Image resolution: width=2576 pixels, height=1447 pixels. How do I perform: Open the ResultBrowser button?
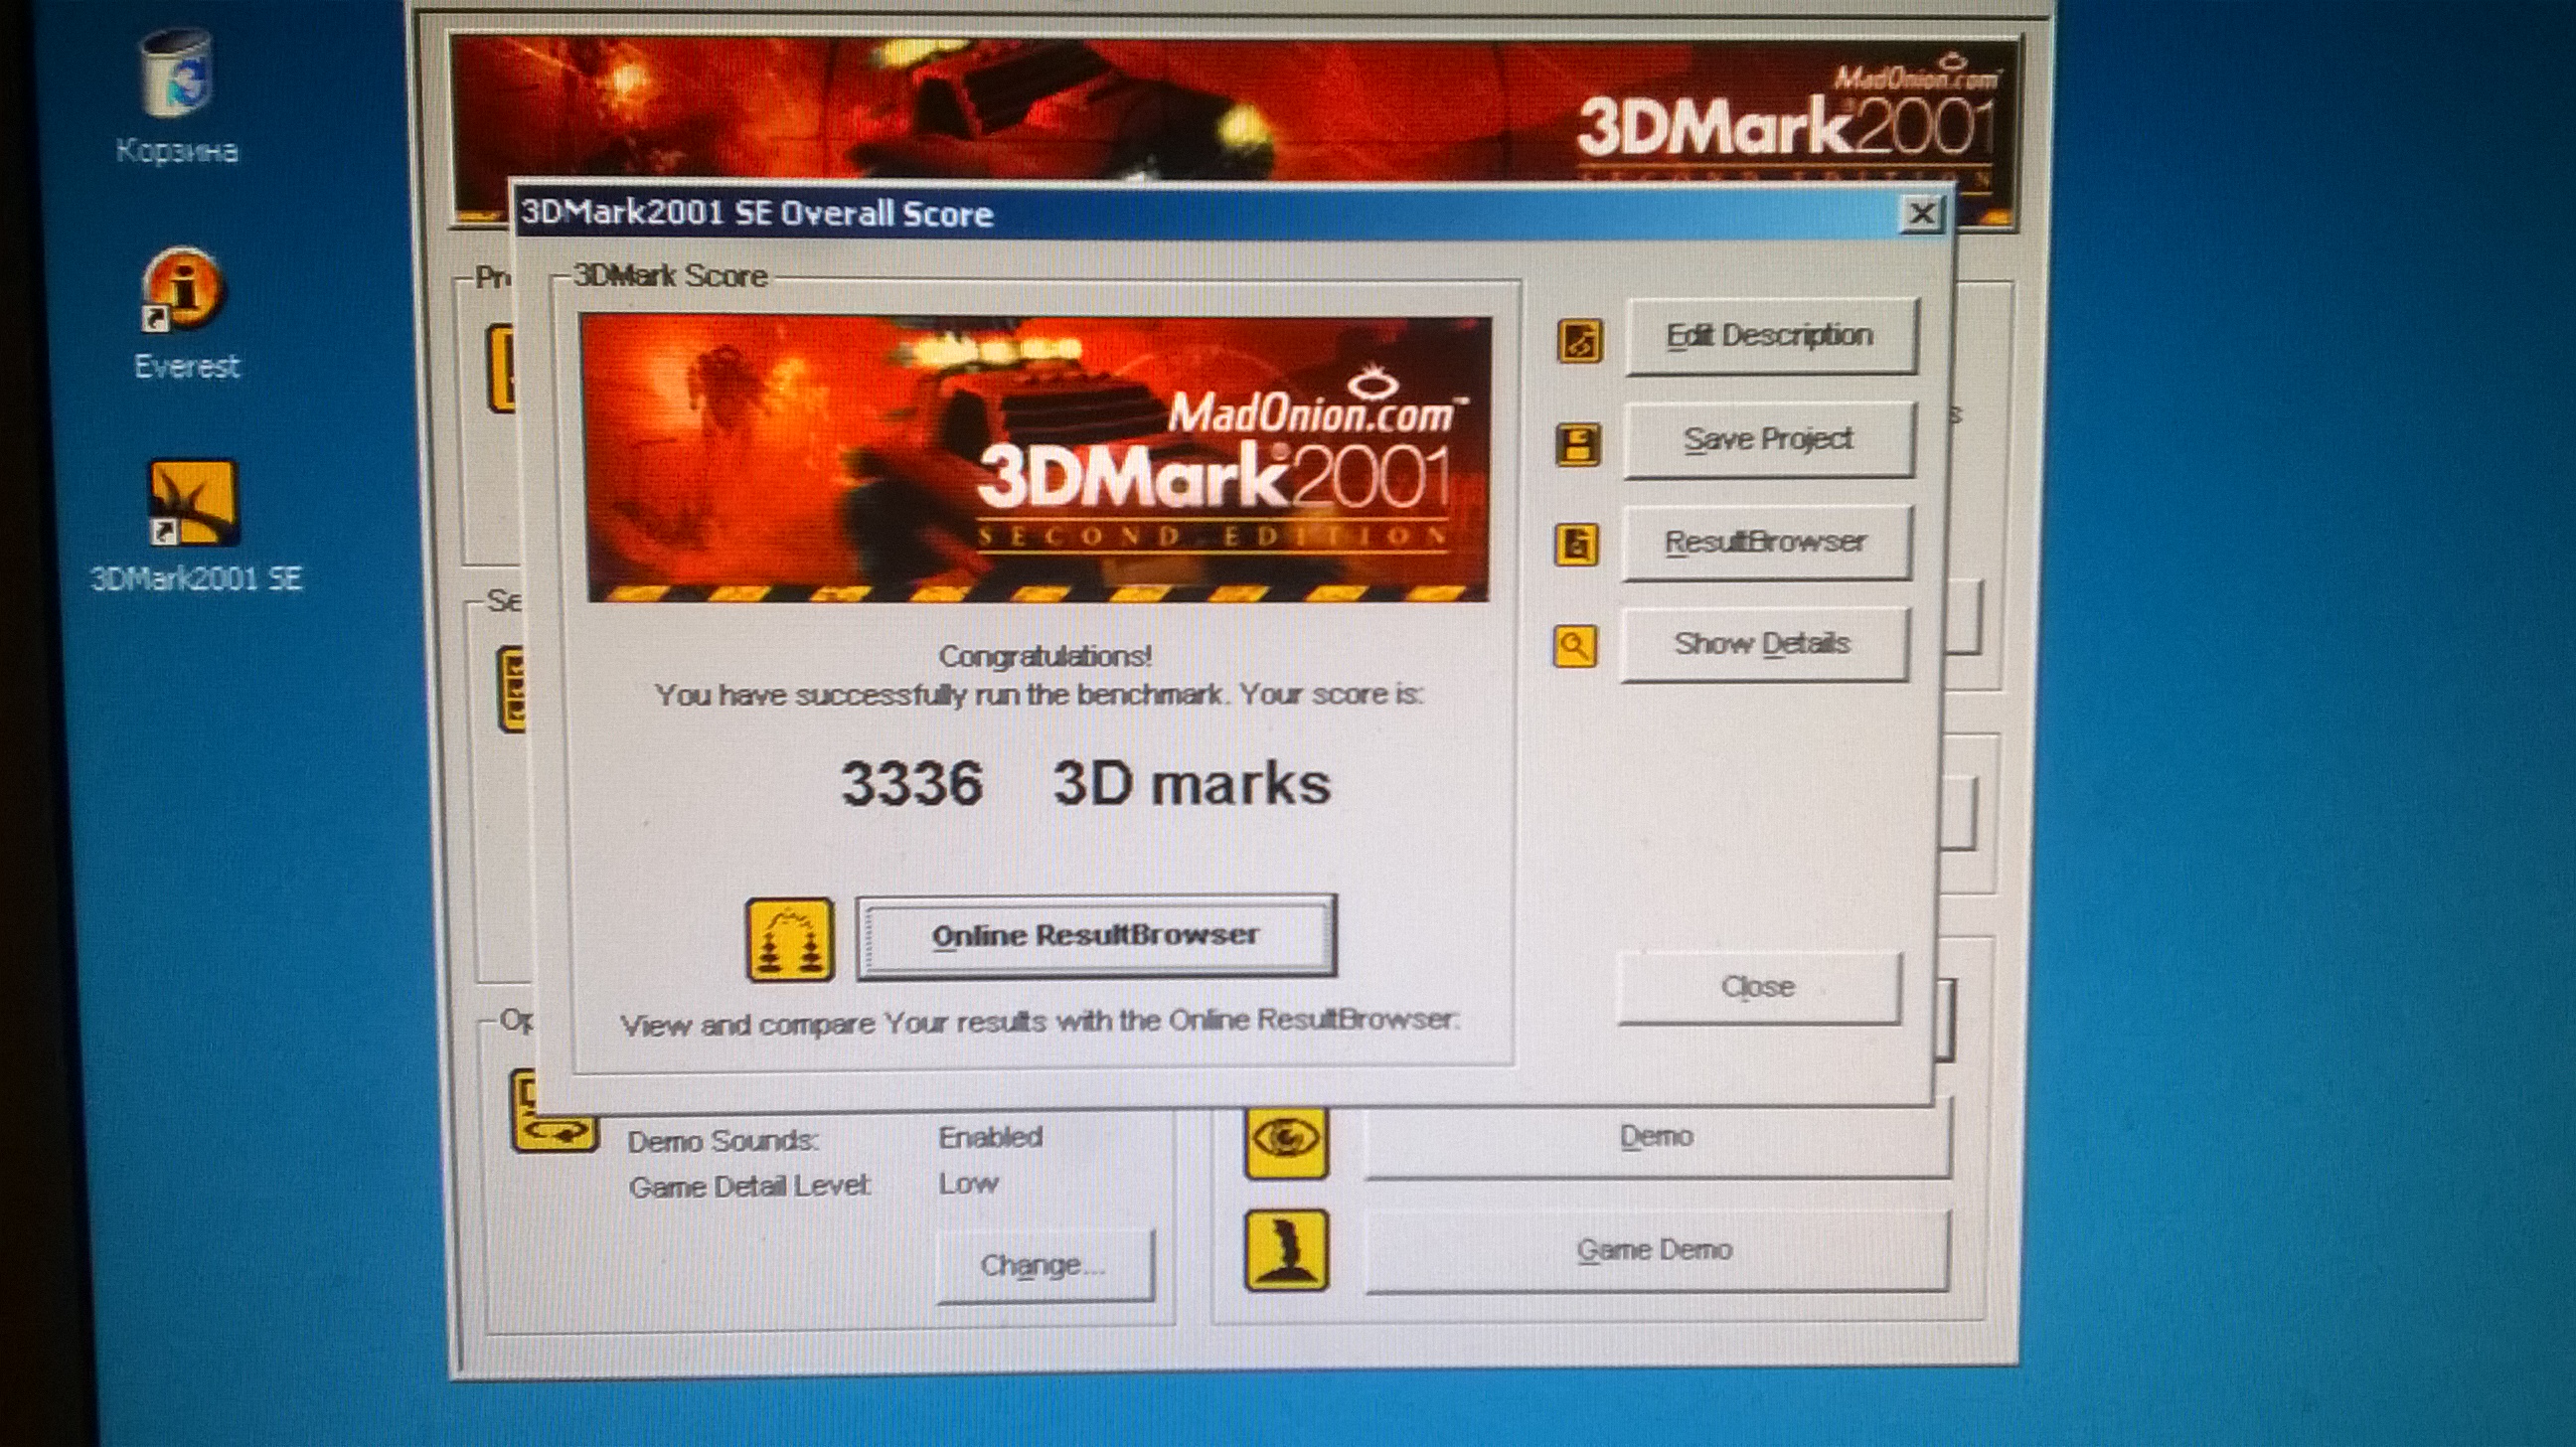(x=1766, y=543)
